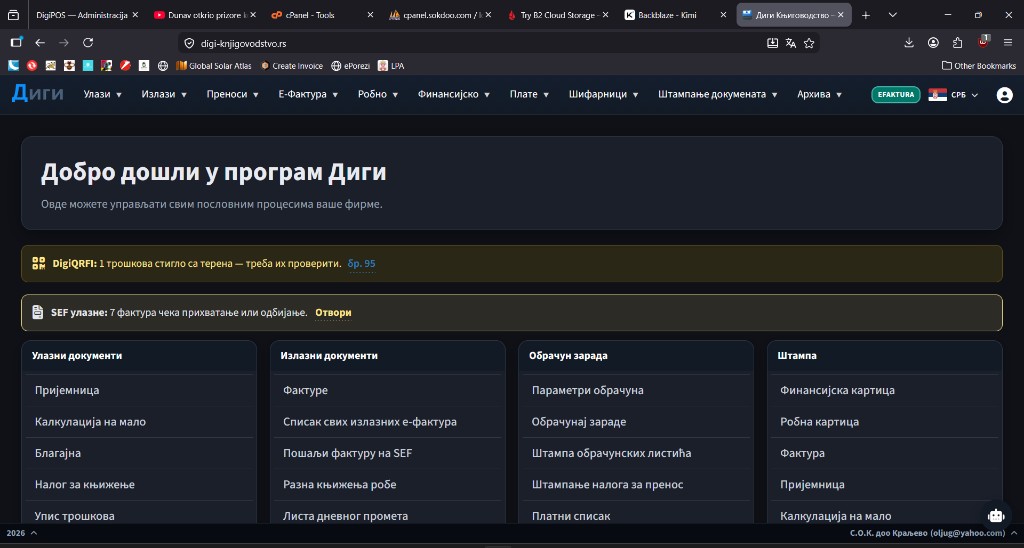This screenshot has height=548, width=1024.
Task: Click the QR code icon in the DigiQRFI banner
Action: pyautogui.click(x=39, y=264)
